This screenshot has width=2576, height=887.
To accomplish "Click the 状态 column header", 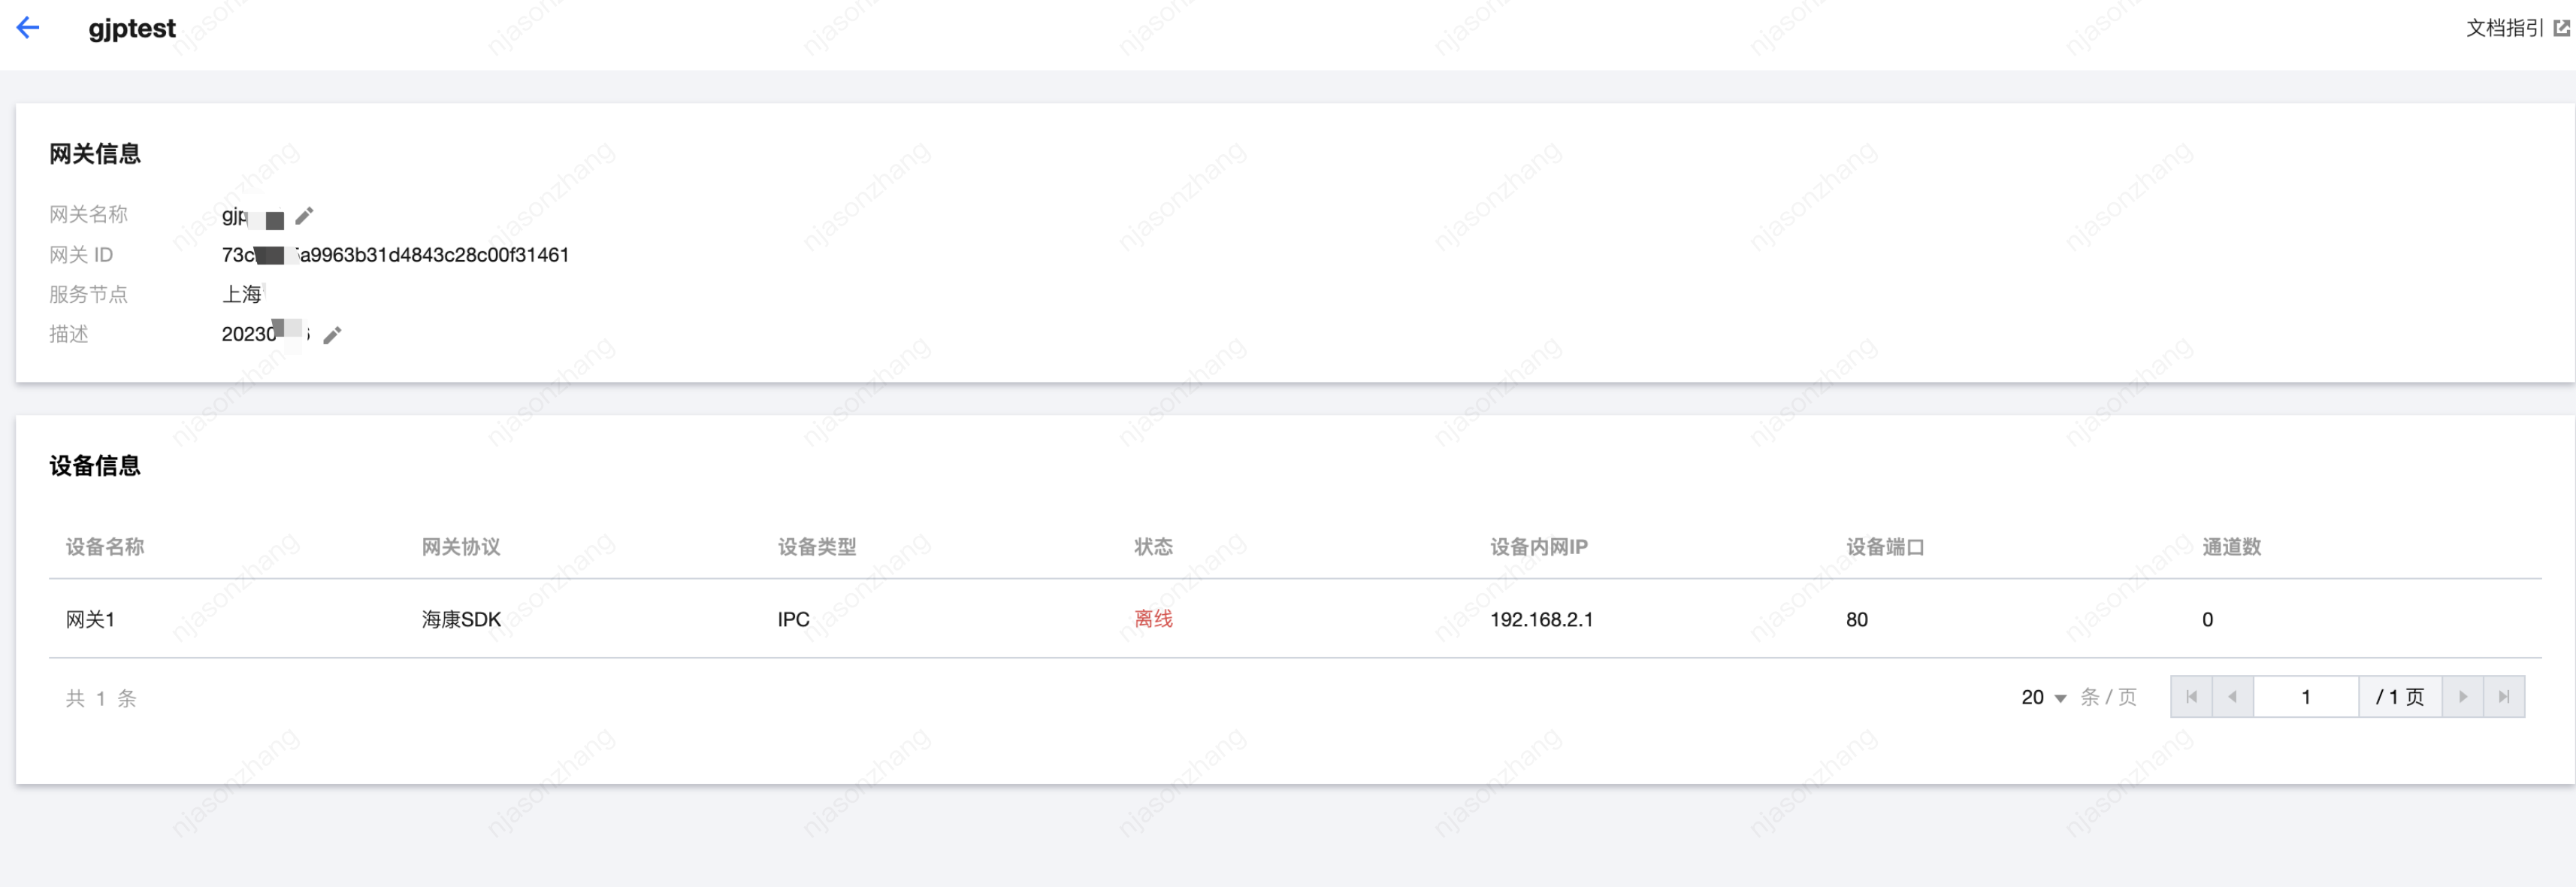I will tap(1153, 547).
